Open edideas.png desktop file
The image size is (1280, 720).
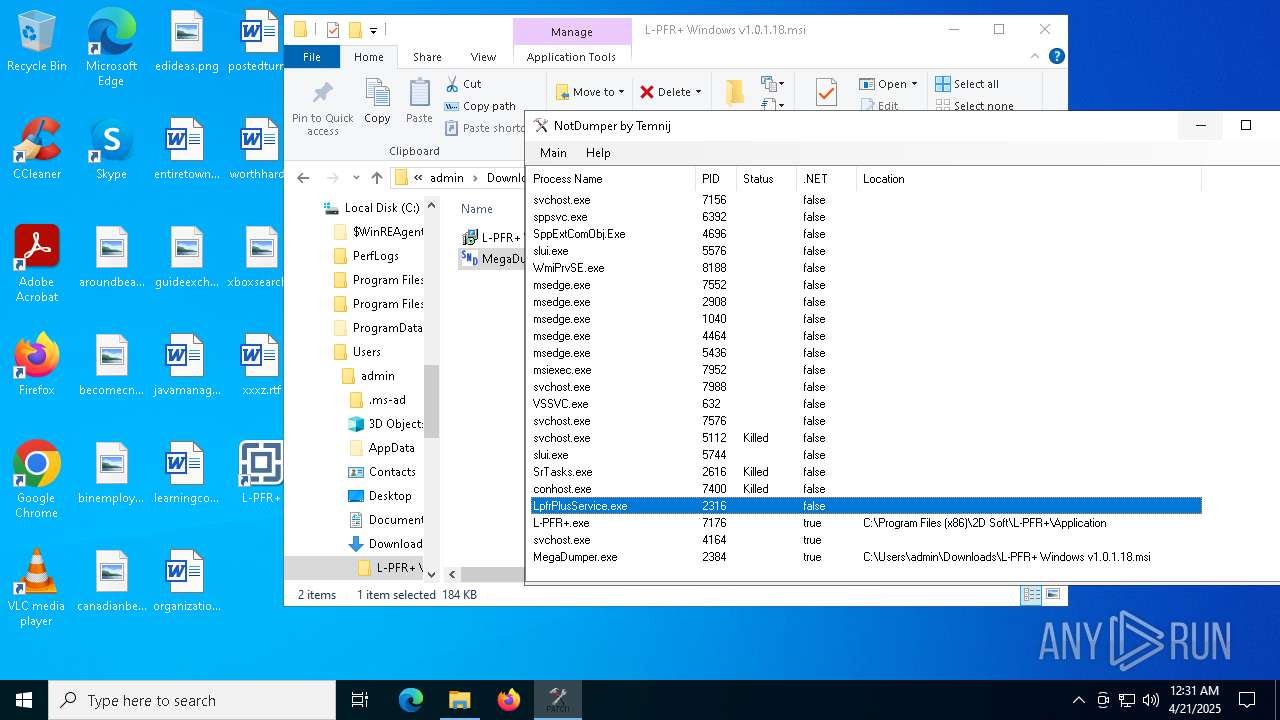pos(186,42)
